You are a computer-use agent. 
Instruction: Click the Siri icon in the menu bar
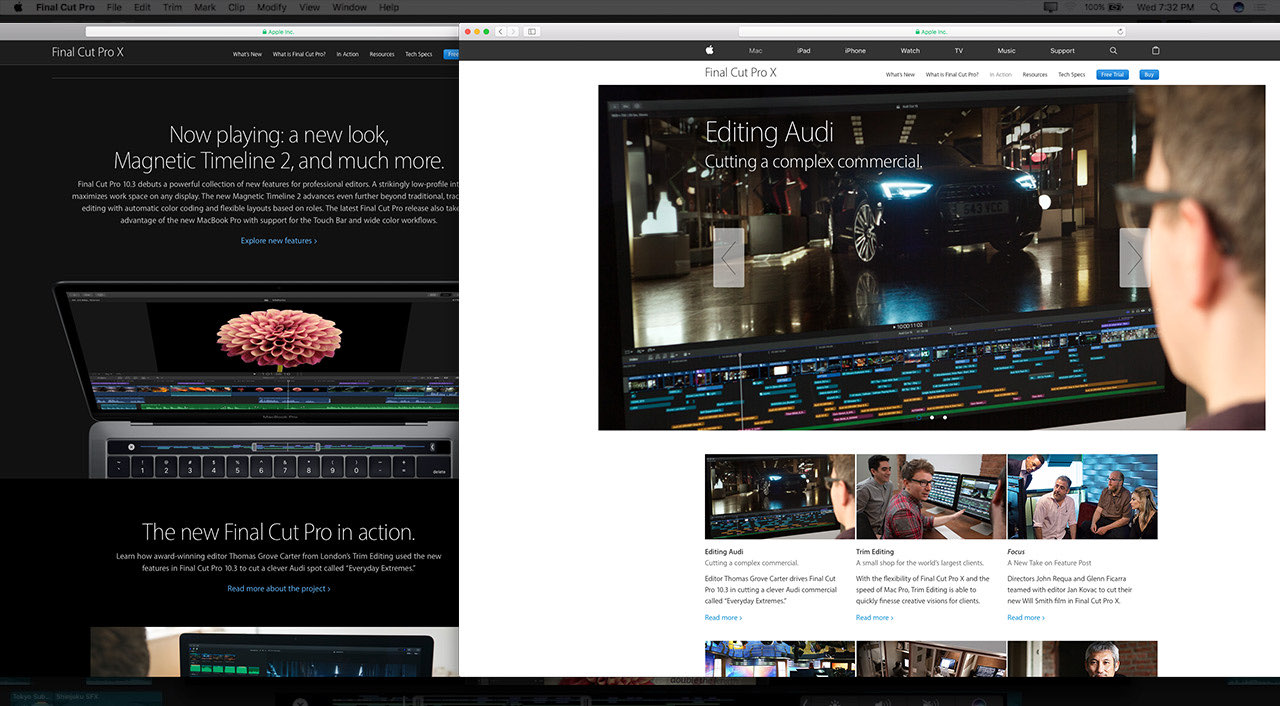pyautogui.click(x=1240, y=7)
